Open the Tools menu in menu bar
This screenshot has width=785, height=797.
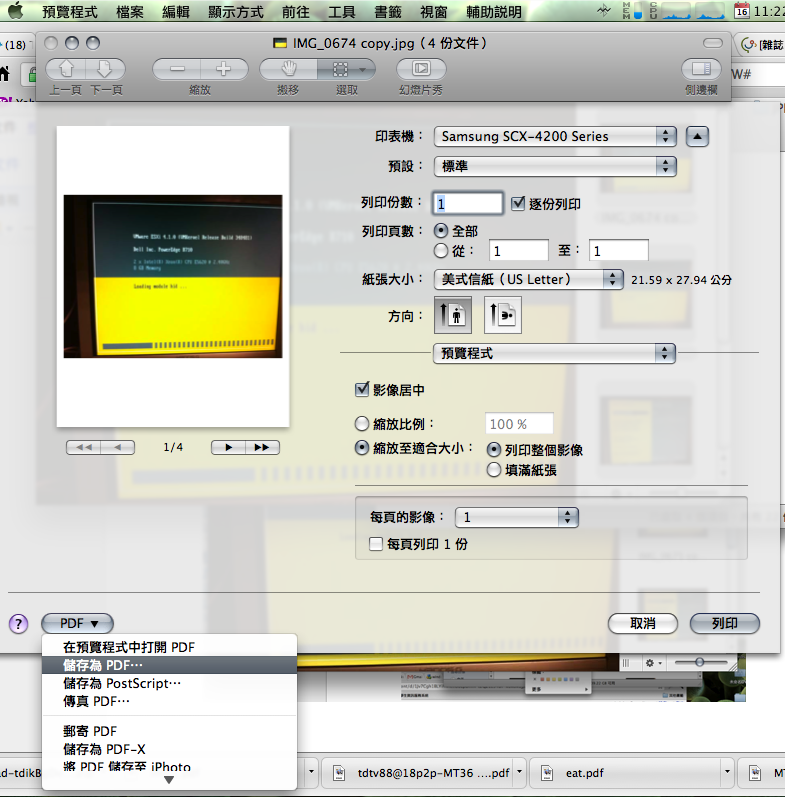tap(342, 11)
